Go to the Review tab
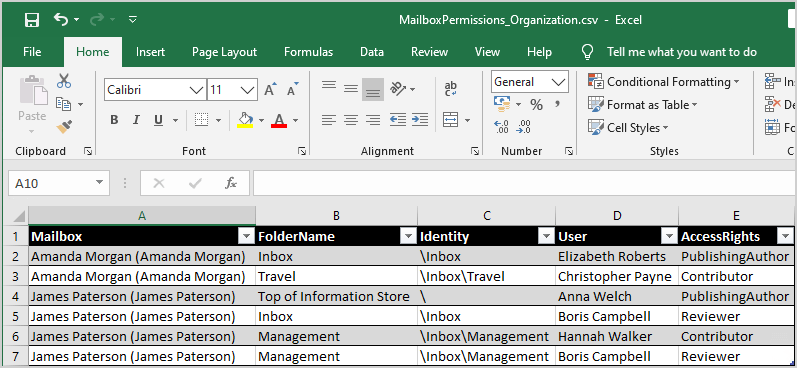This screenshot has height=368, width=797. 430,52
